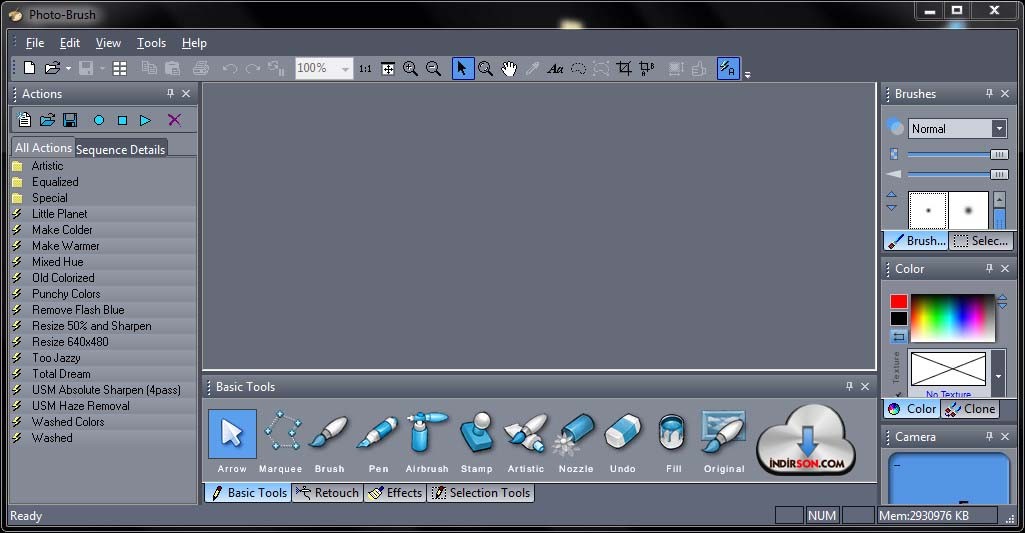The image size is (1025, 533).
Task: Select the Arrow tool in Basic Tools
Action: pos(232,434)
